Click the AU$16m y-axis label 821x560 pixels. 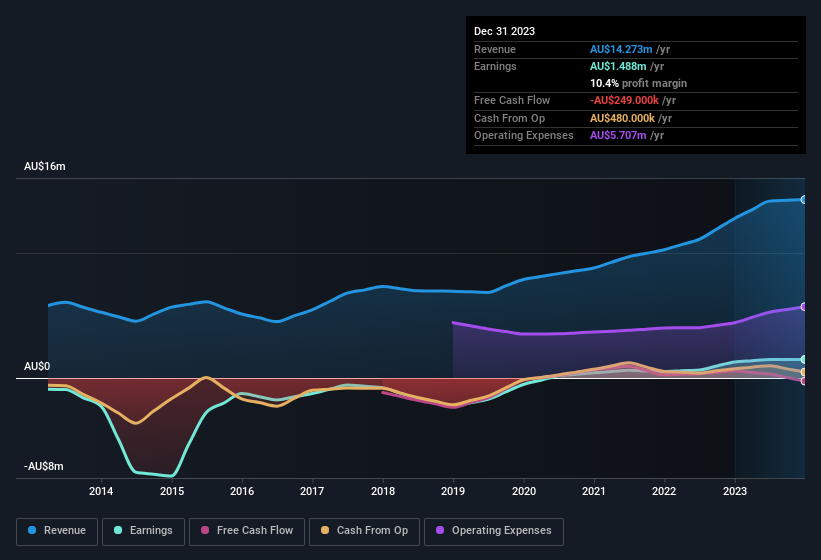point(45,167)
